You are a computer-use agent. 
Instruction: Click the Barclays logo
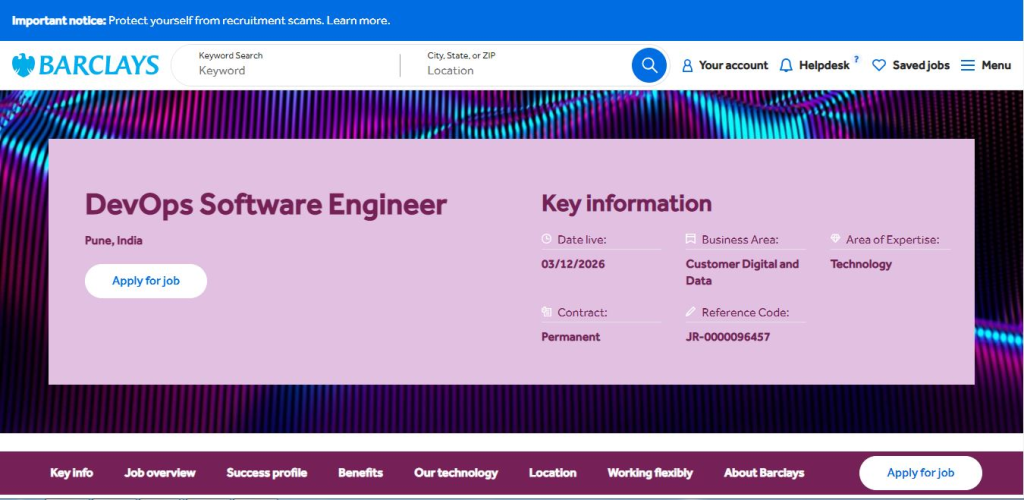85,65
